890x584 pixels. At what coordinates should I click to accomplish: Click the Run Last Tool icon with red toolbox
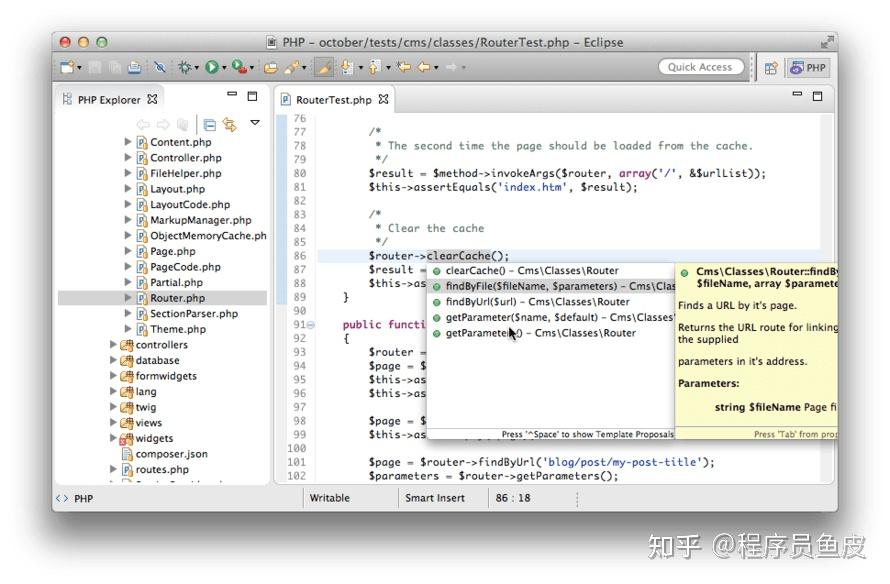click(x=240, y=67)
